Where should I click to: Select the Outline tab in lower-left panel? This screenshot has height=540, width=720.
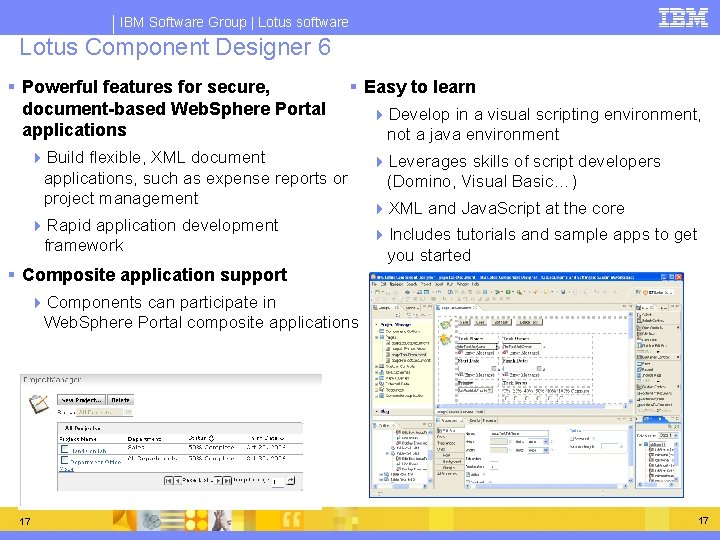[382, 426]
